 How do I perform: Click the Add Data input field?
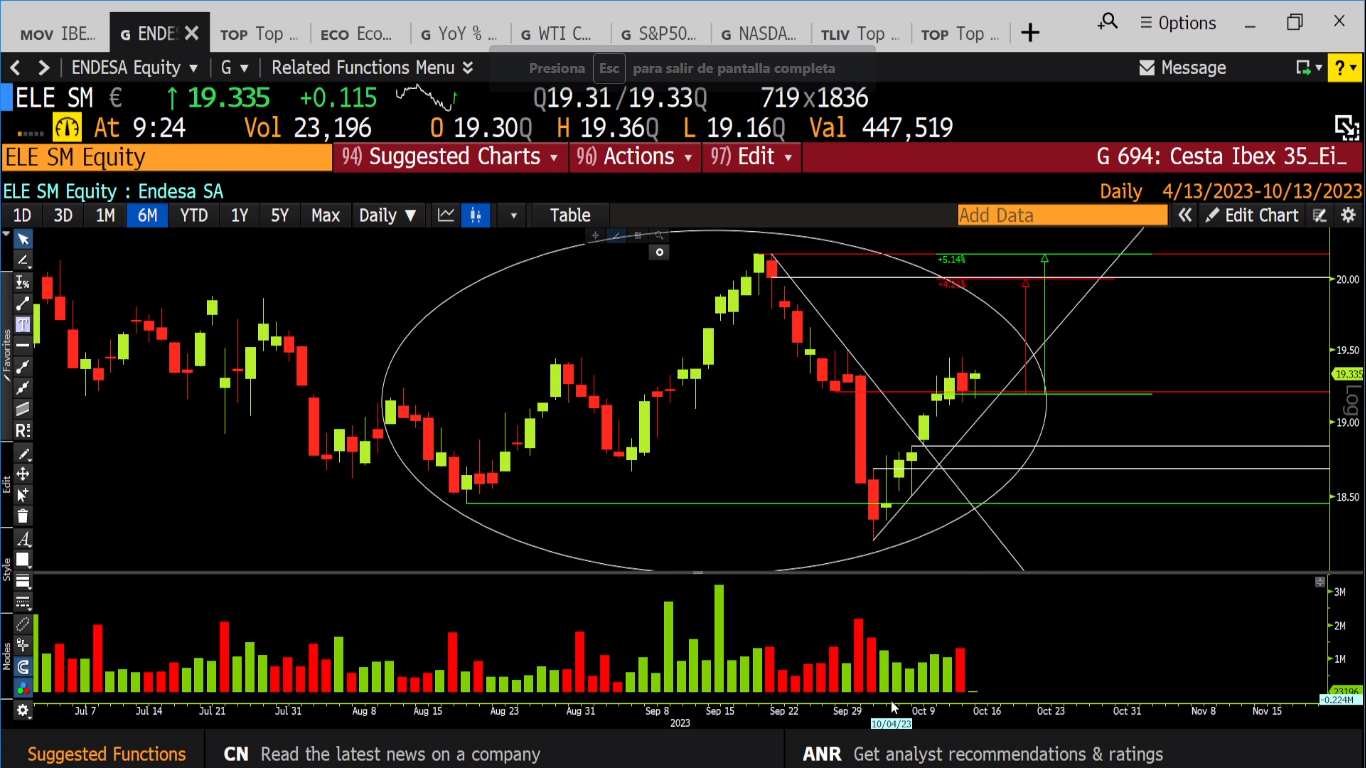click(x=1062, y=215)
